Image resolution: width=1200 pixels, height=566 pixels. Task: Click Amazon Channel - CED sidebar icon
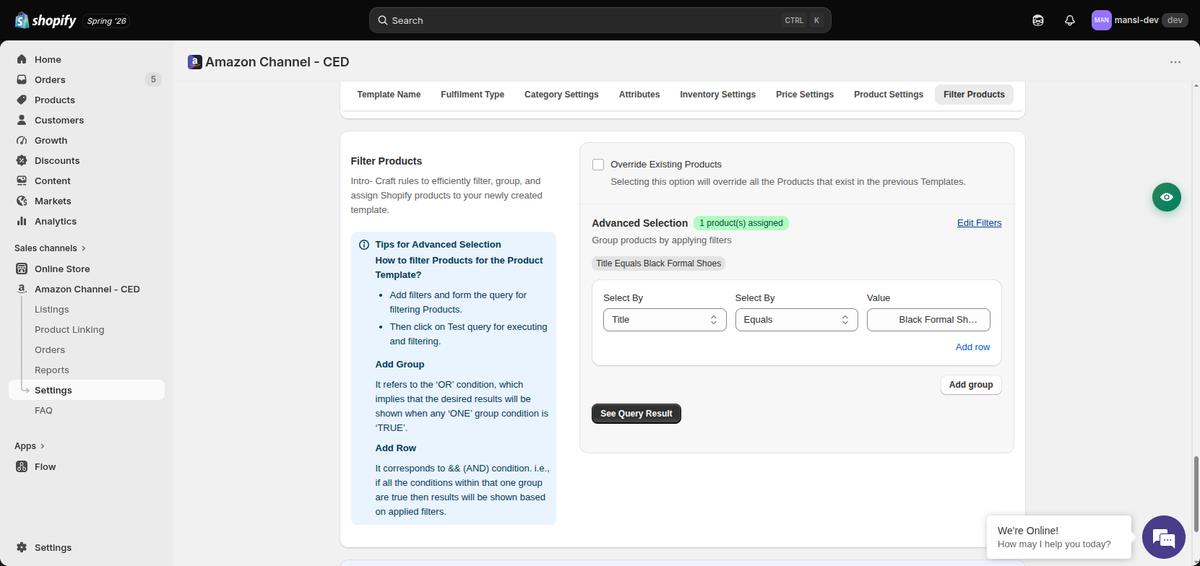click(x=22, y=289)
